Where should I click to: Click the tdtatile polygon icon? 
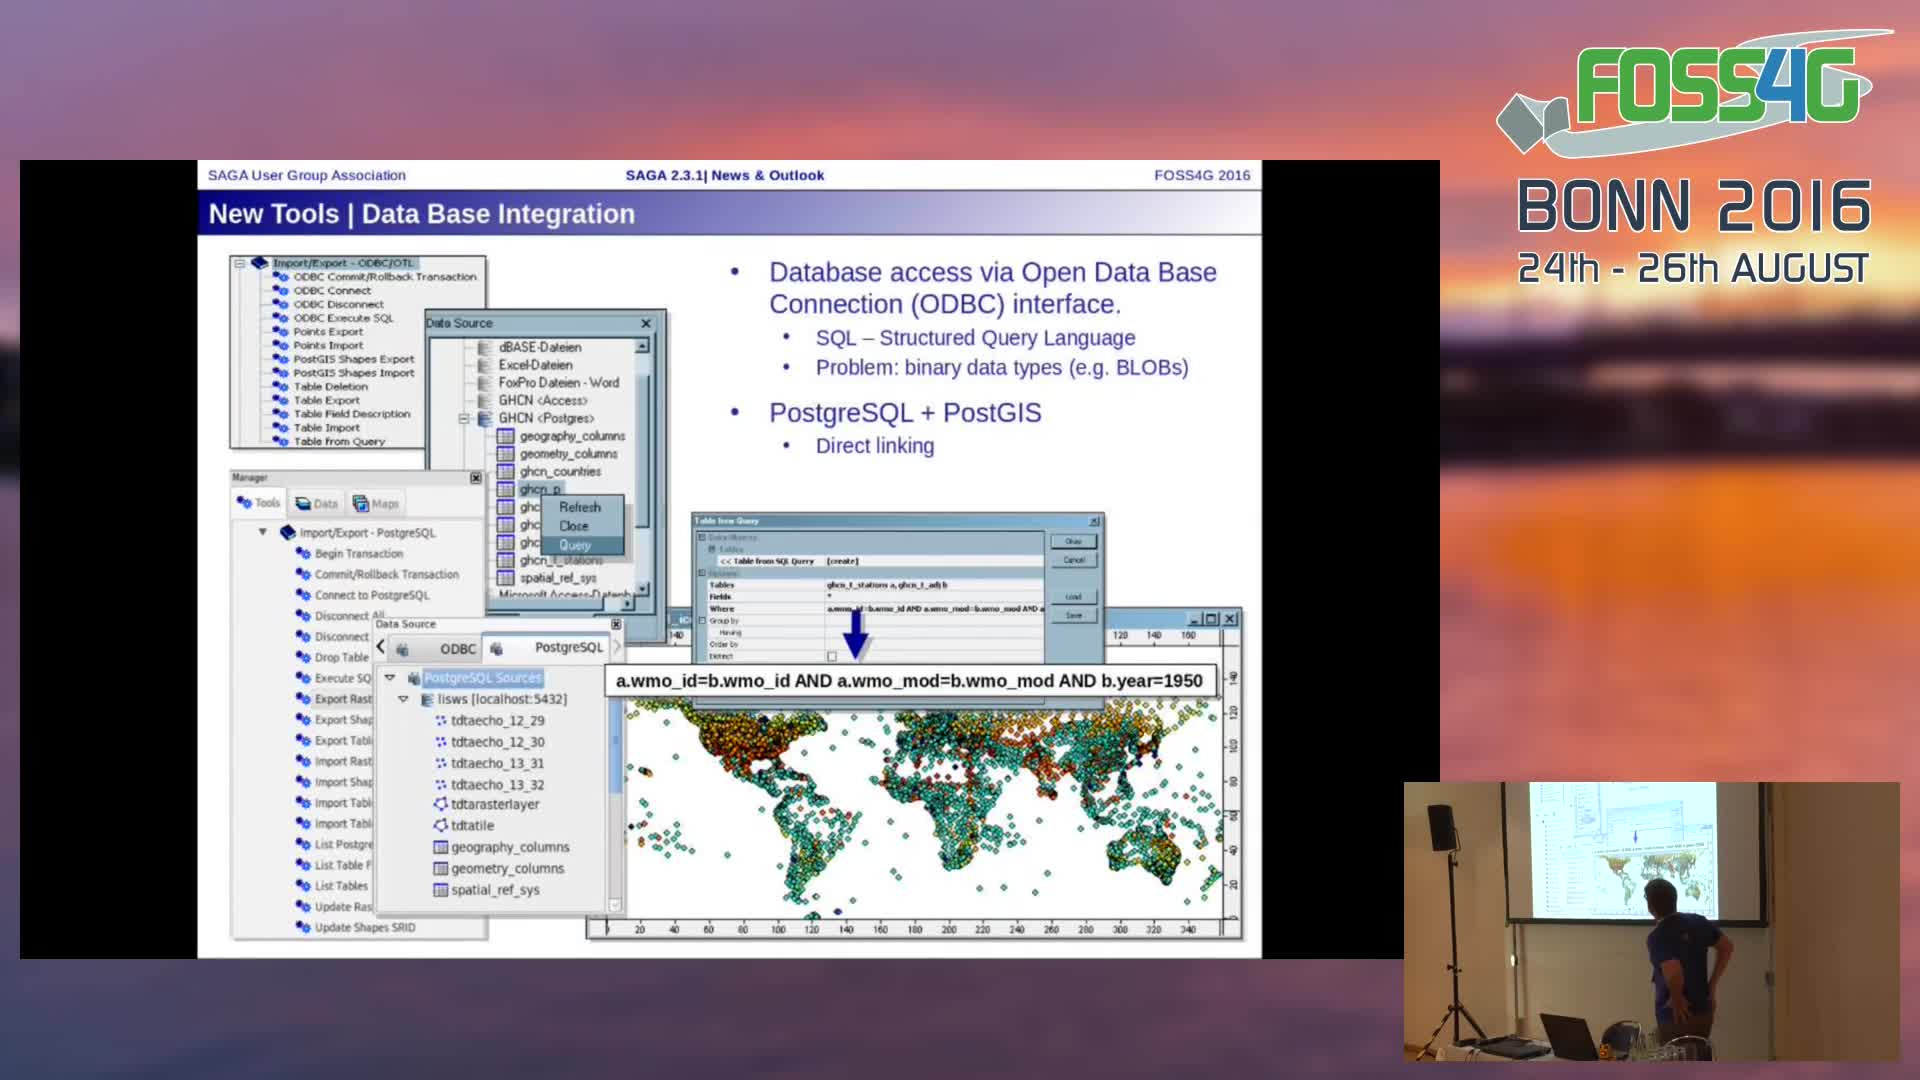440,825
